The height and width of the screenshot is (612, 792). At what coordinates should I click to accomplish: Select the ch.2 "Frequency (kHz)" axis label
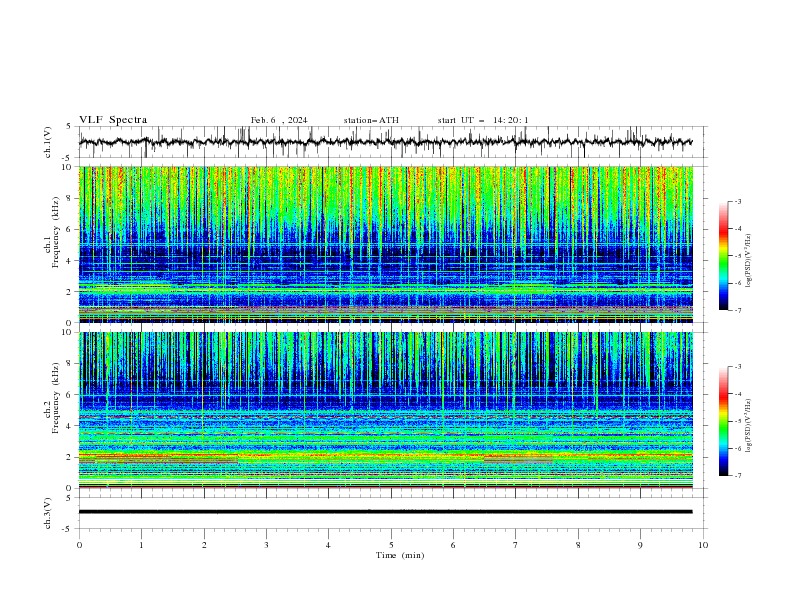pos(56,398)
